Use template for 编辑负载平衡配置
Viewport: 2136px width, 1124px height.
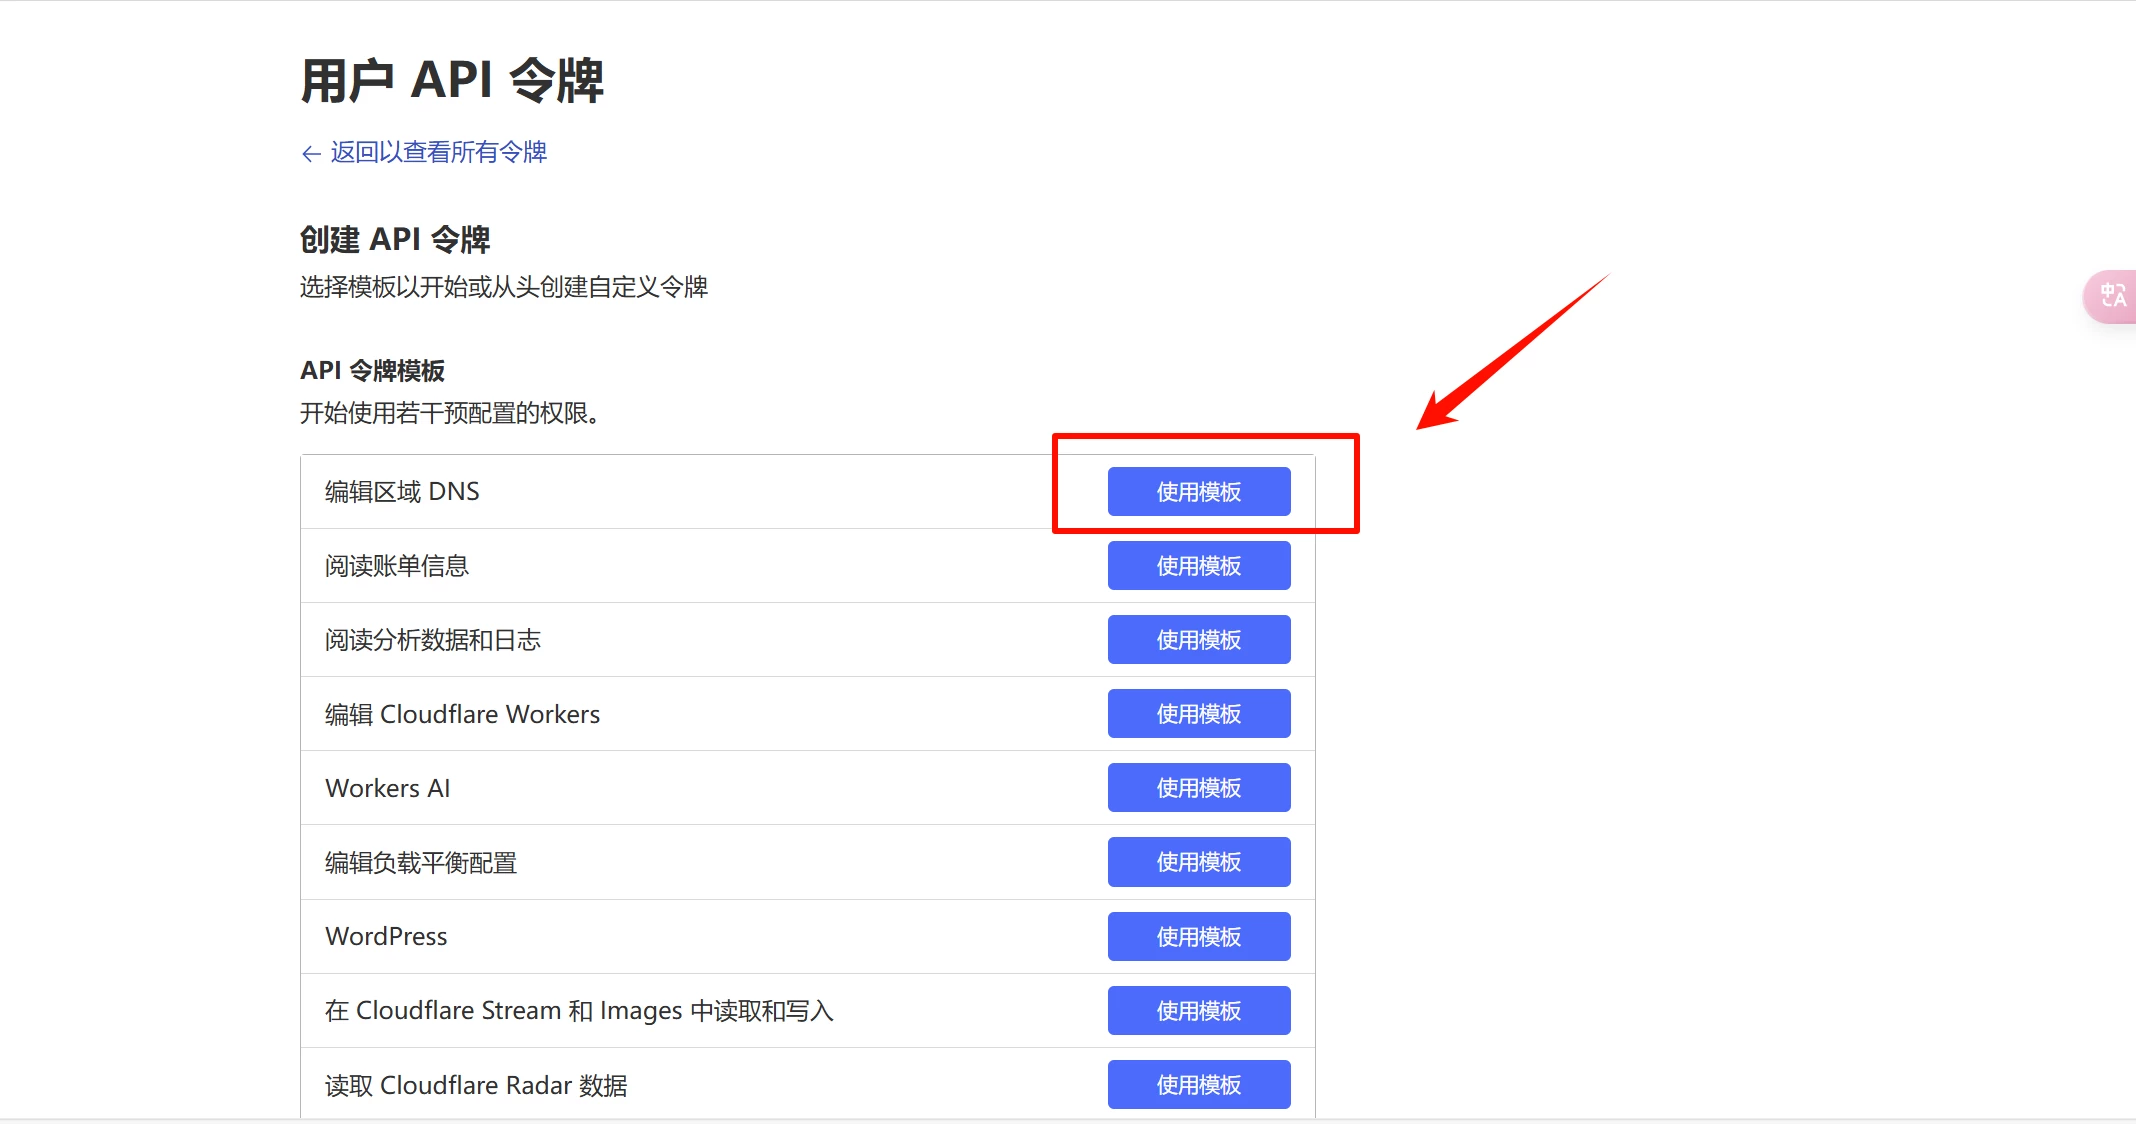coord(1198,862)
